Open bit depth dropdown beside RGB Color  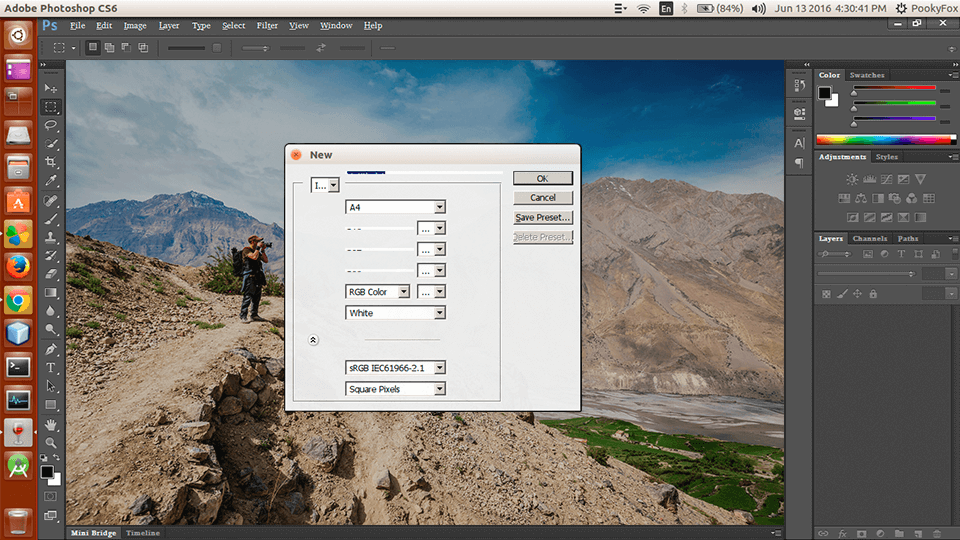pyautogui.click(x=431, y=292)
